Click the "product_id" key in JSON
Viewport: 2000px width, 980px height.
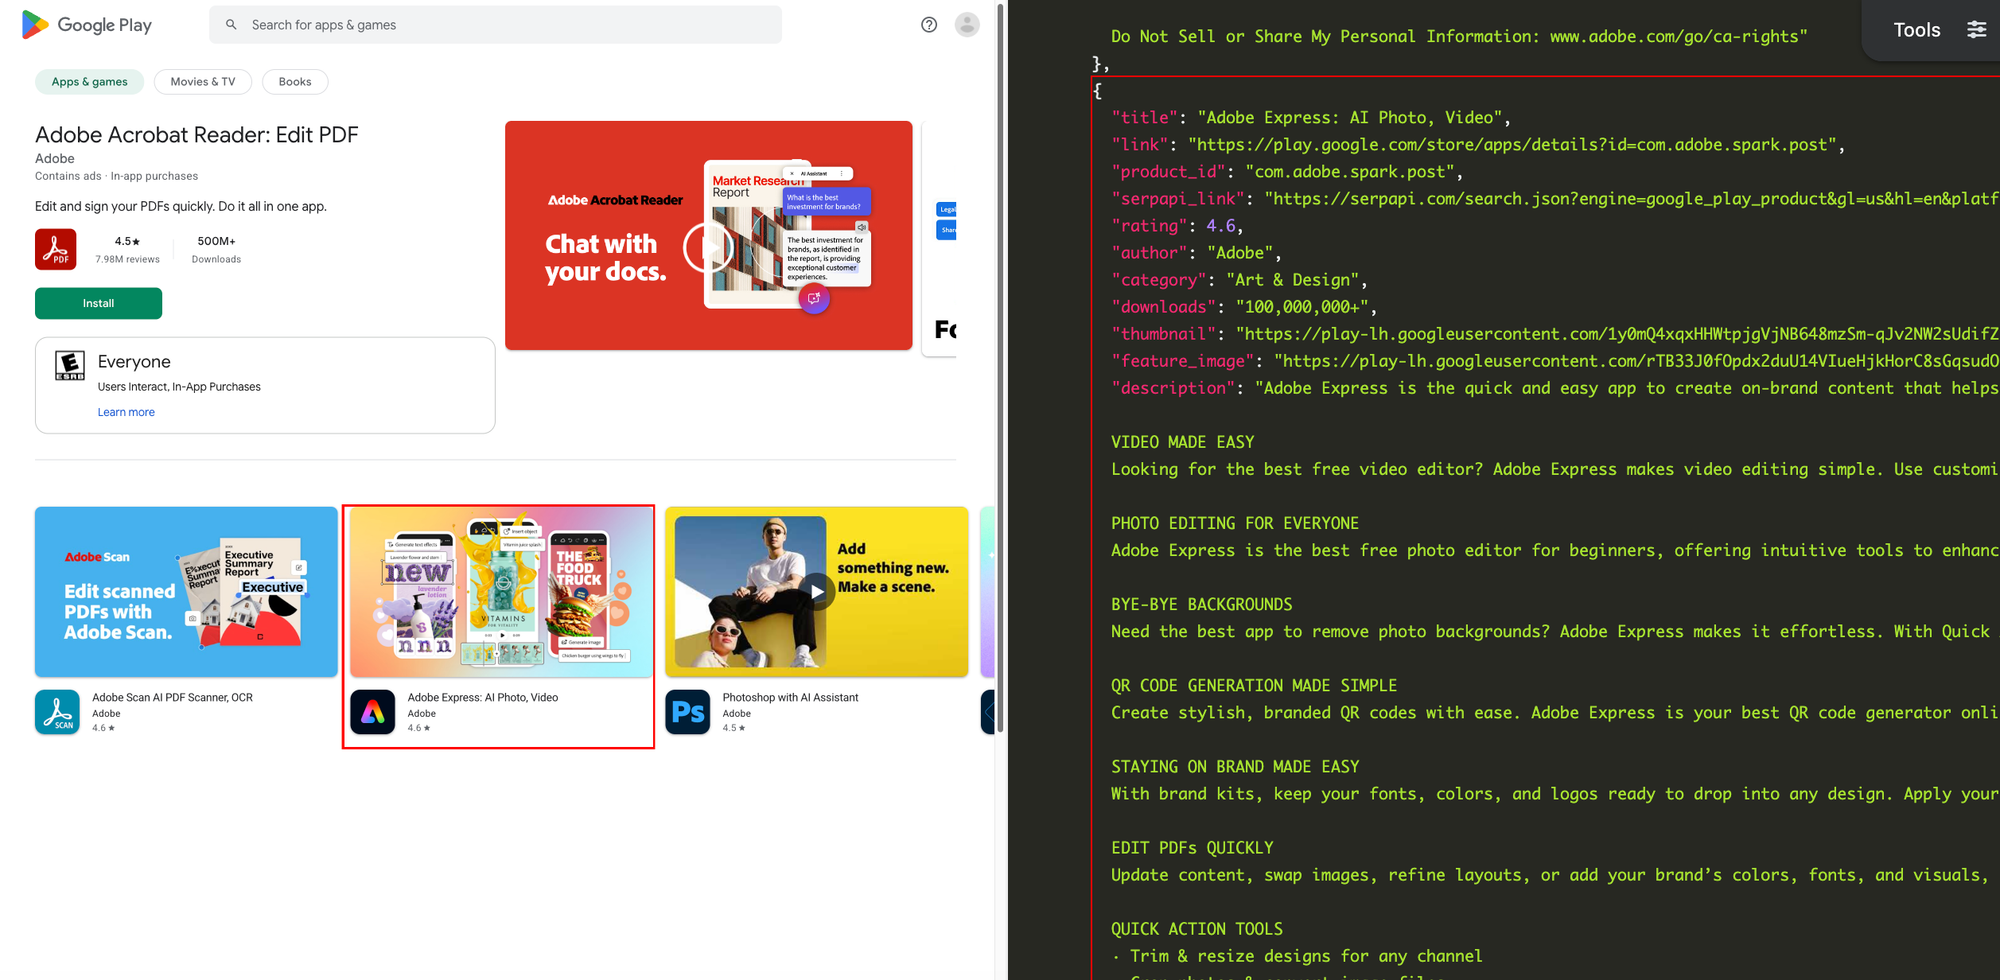pyautogui.click(x=1169, y=172)
